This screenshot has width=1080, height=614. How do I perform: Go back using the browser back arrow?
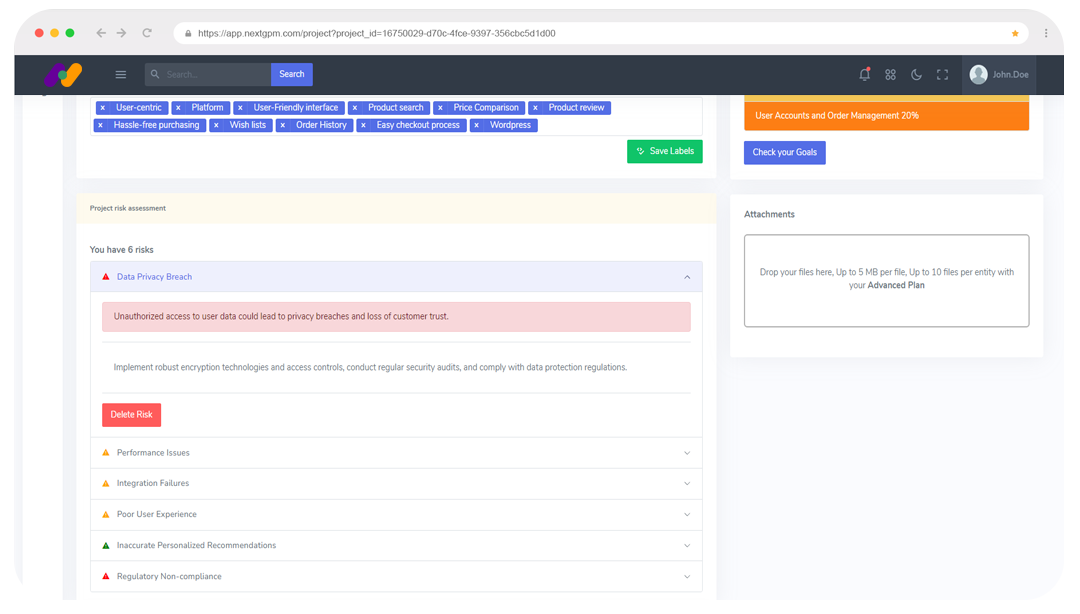click(101, 33)
